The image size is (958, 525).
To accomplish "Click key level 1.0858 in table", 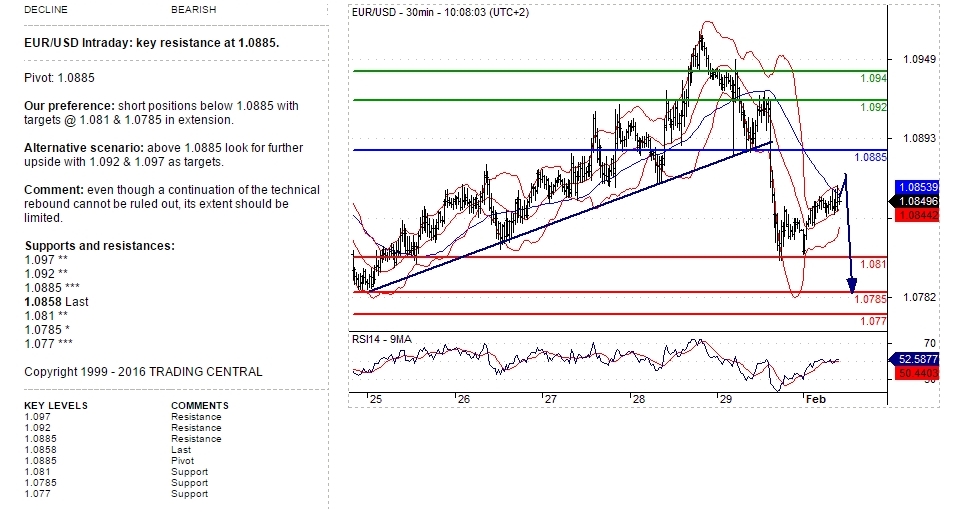I will click(x=40, y=450).
